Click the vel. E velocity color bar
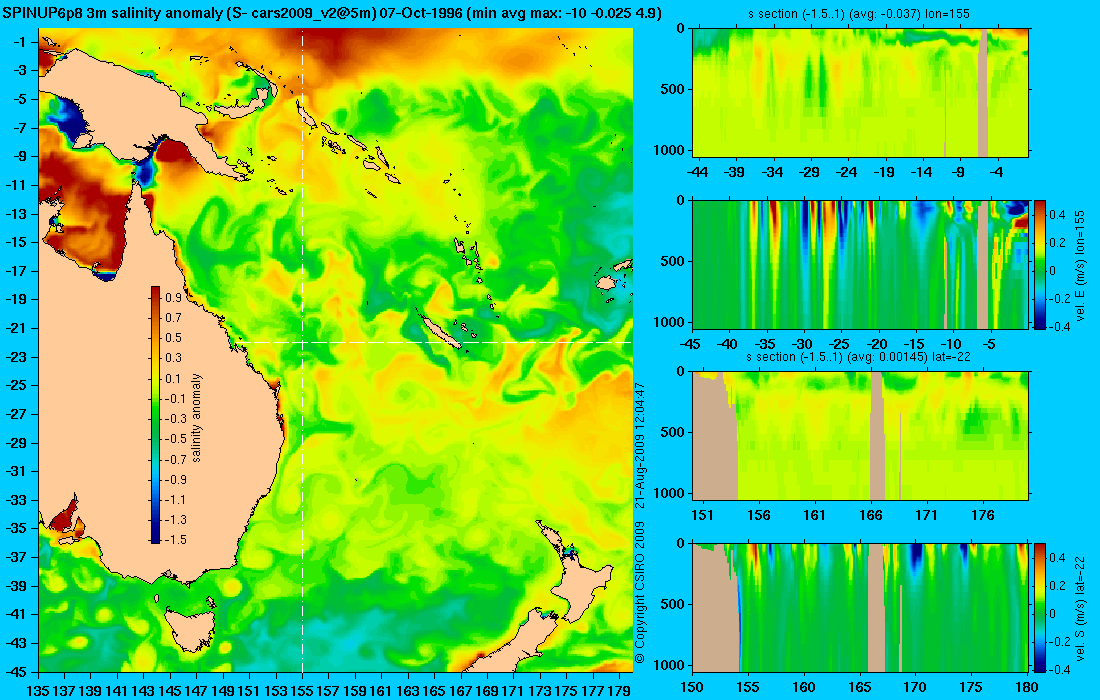1100x700 pixels. [x=1039, y=264]
